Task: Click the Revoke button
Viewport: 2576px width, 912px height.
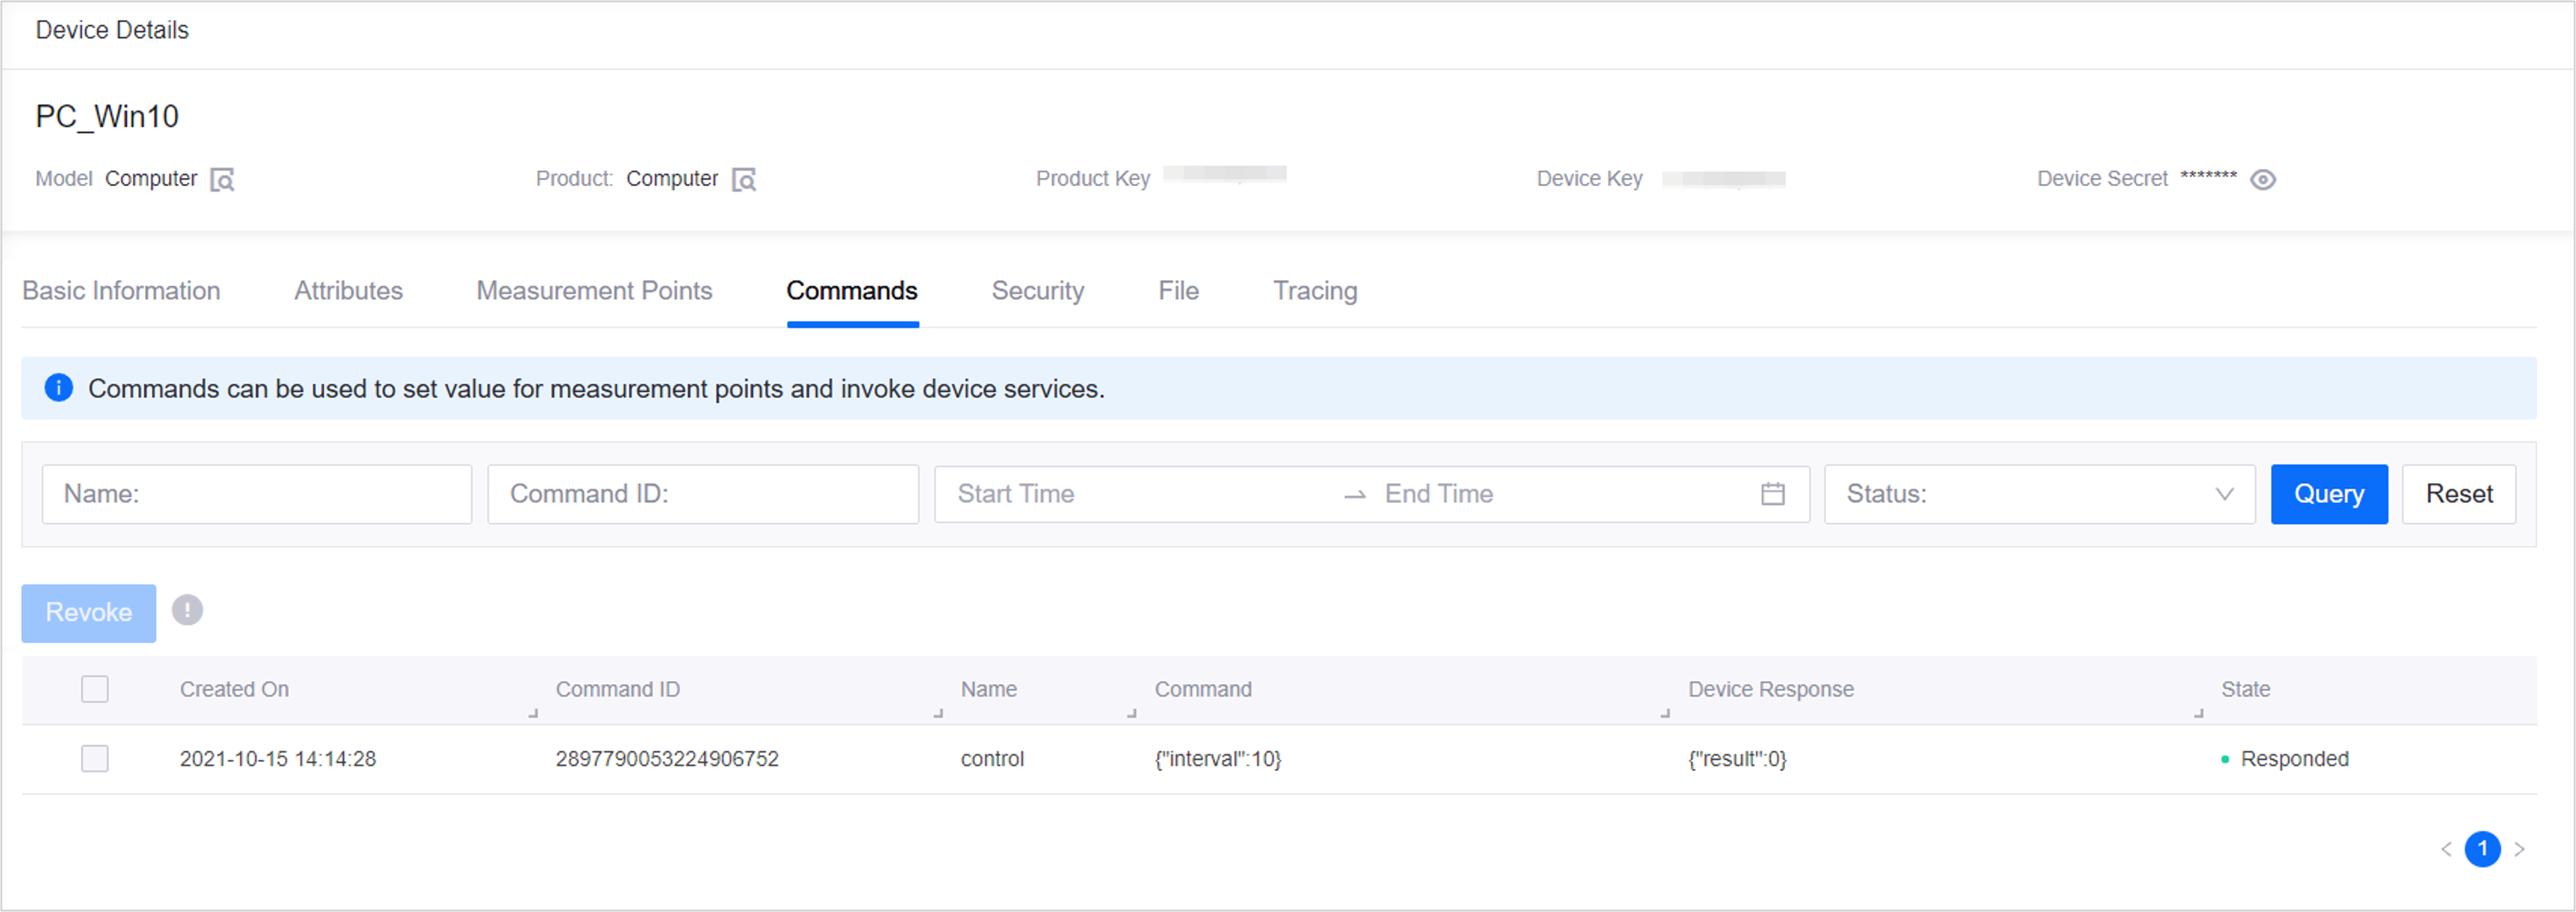Action: coord(88,612)
